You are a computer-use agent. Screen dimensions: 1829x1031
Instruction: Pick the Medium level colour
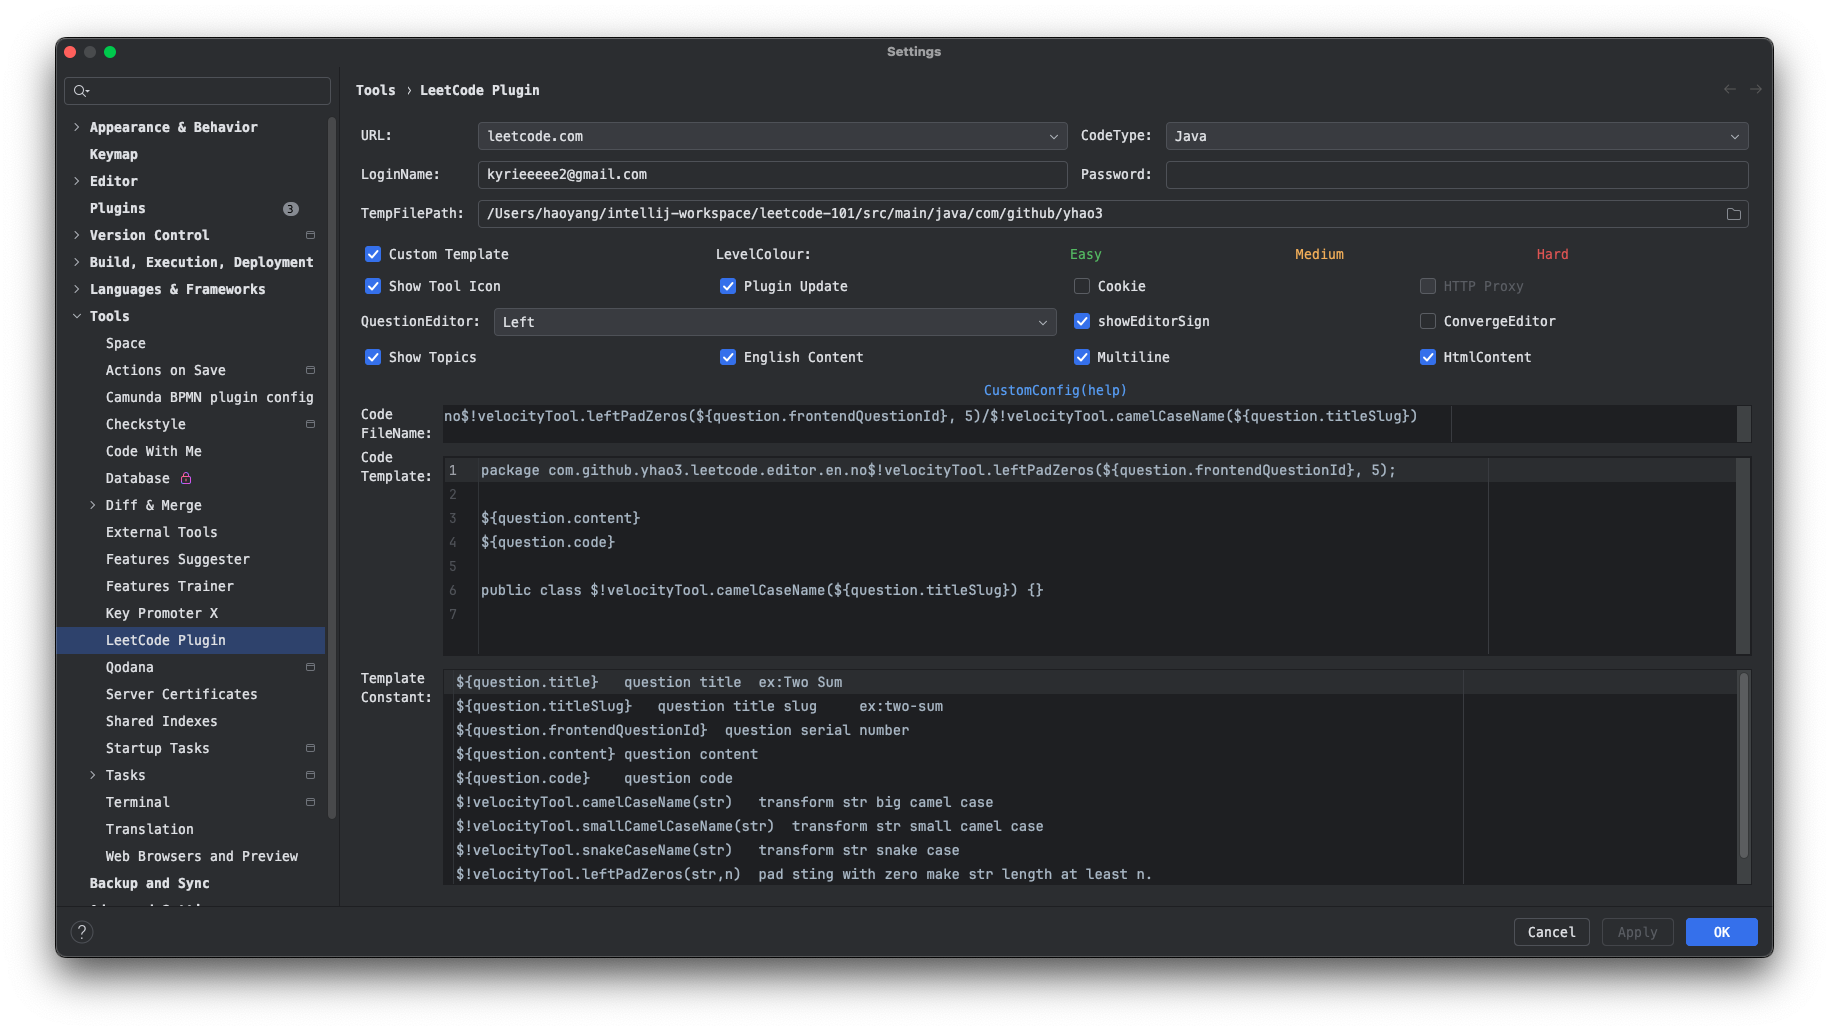pyautogui.click(x=1319, y=254)
